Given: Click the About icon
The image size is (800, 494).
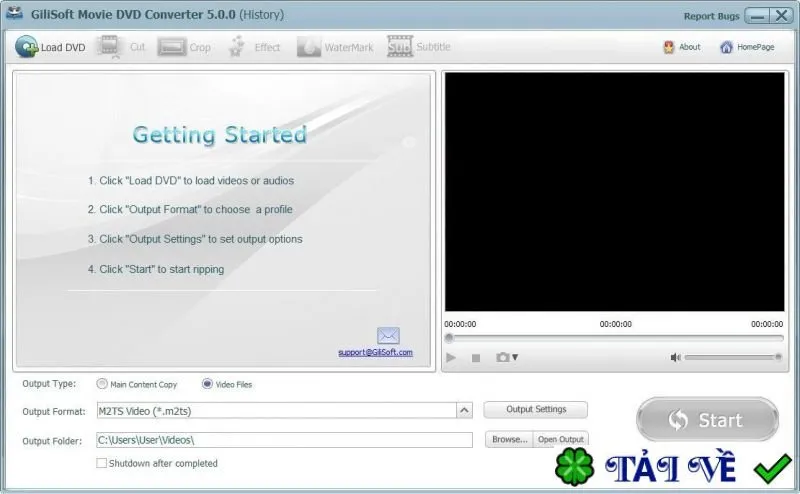Looking at the screenshot, I should click(668, 47).
